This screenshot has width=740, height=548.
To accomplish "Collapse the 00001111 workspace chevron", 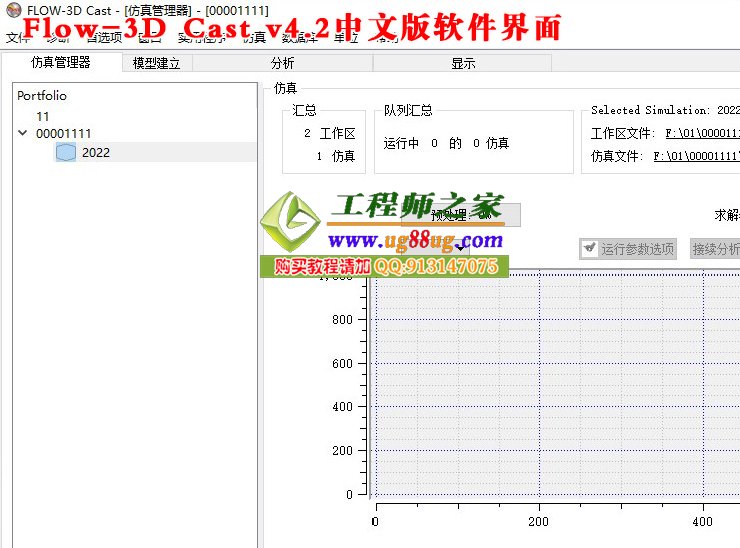I will coord(22,133).
